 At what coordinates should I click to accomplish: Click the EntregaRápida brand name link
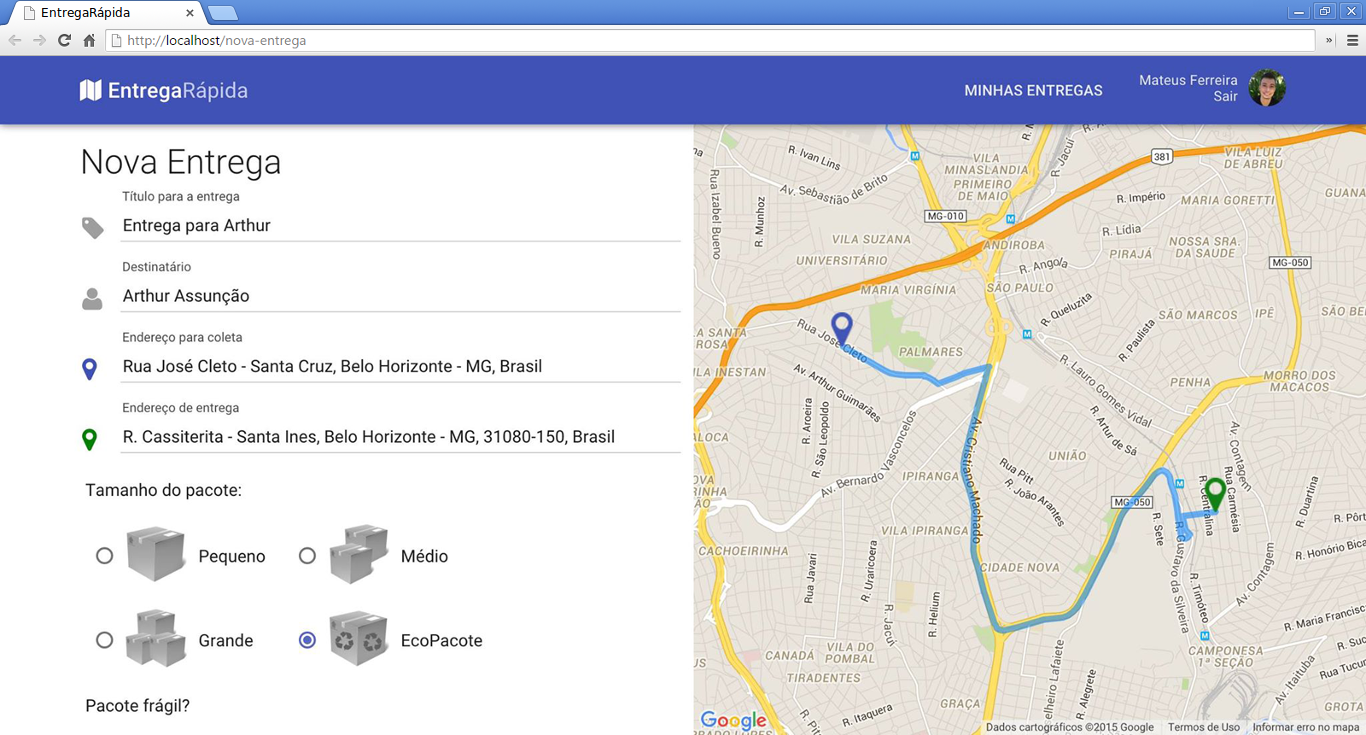click(x=178, y=91)
